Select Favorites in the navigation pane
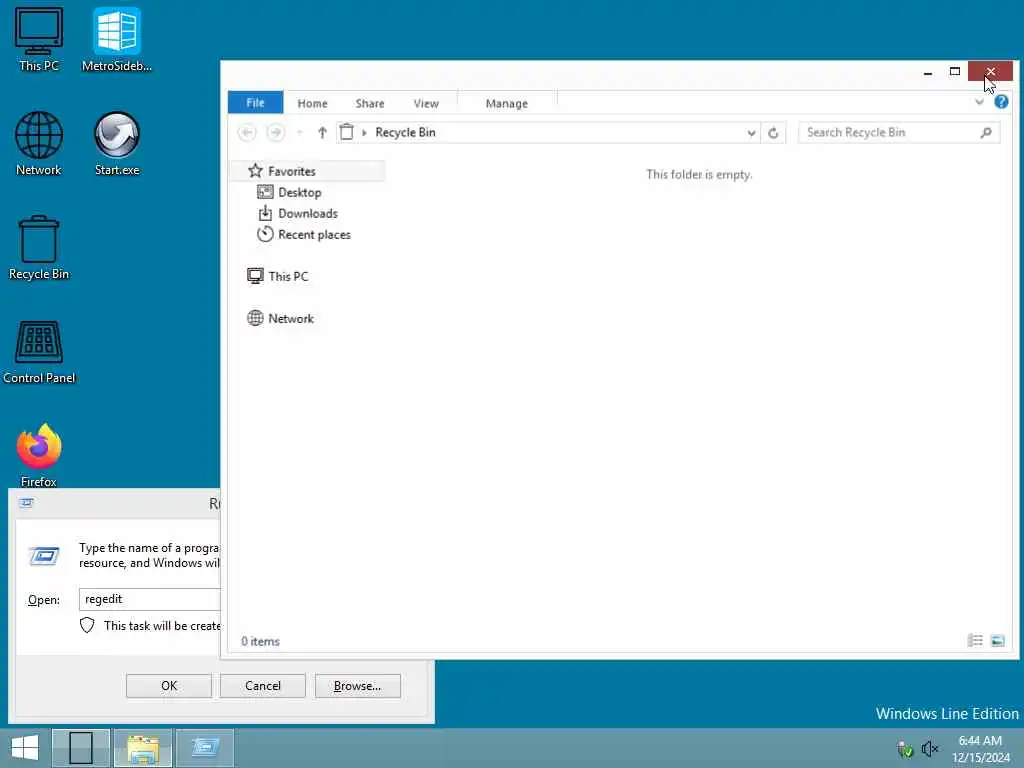The image size is (1024, 768). point(307,171)
